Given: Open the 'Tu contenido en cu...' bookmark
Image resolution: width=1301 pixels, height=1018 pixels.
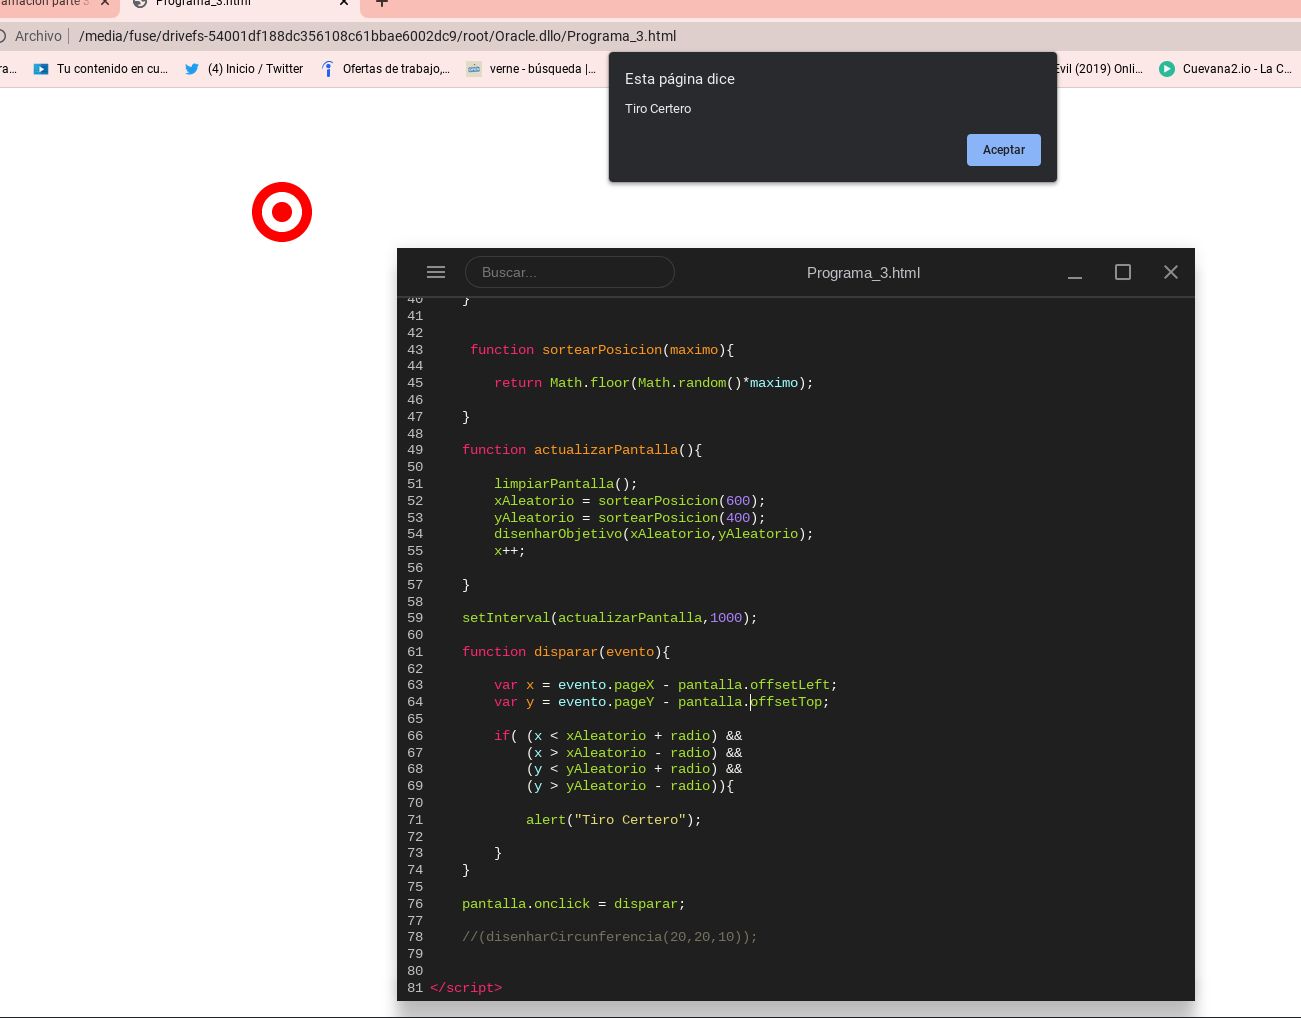Looking at the screenshot, I should pyautogui.click(x=100, y=69).
